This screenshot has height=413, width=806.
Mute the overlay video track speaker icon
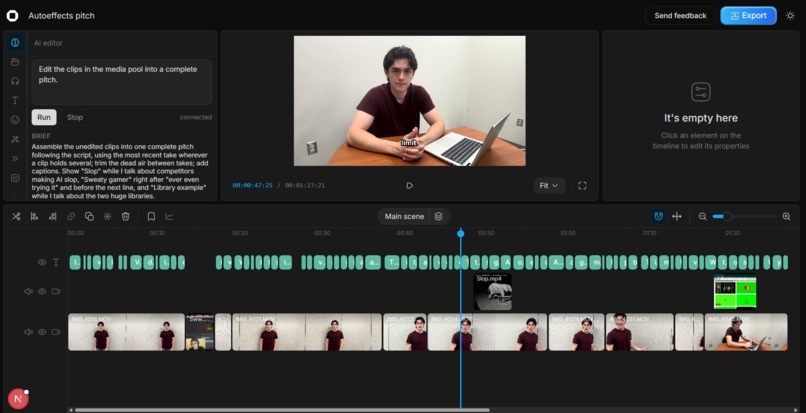(x=28, y=291)
